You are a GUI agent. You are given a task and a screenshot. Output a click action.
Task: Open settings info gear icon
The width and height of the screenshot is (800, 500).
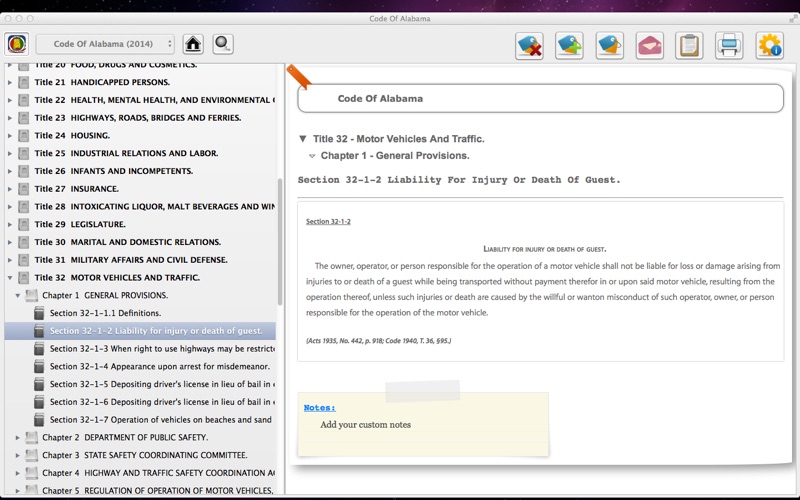[769, 46]
